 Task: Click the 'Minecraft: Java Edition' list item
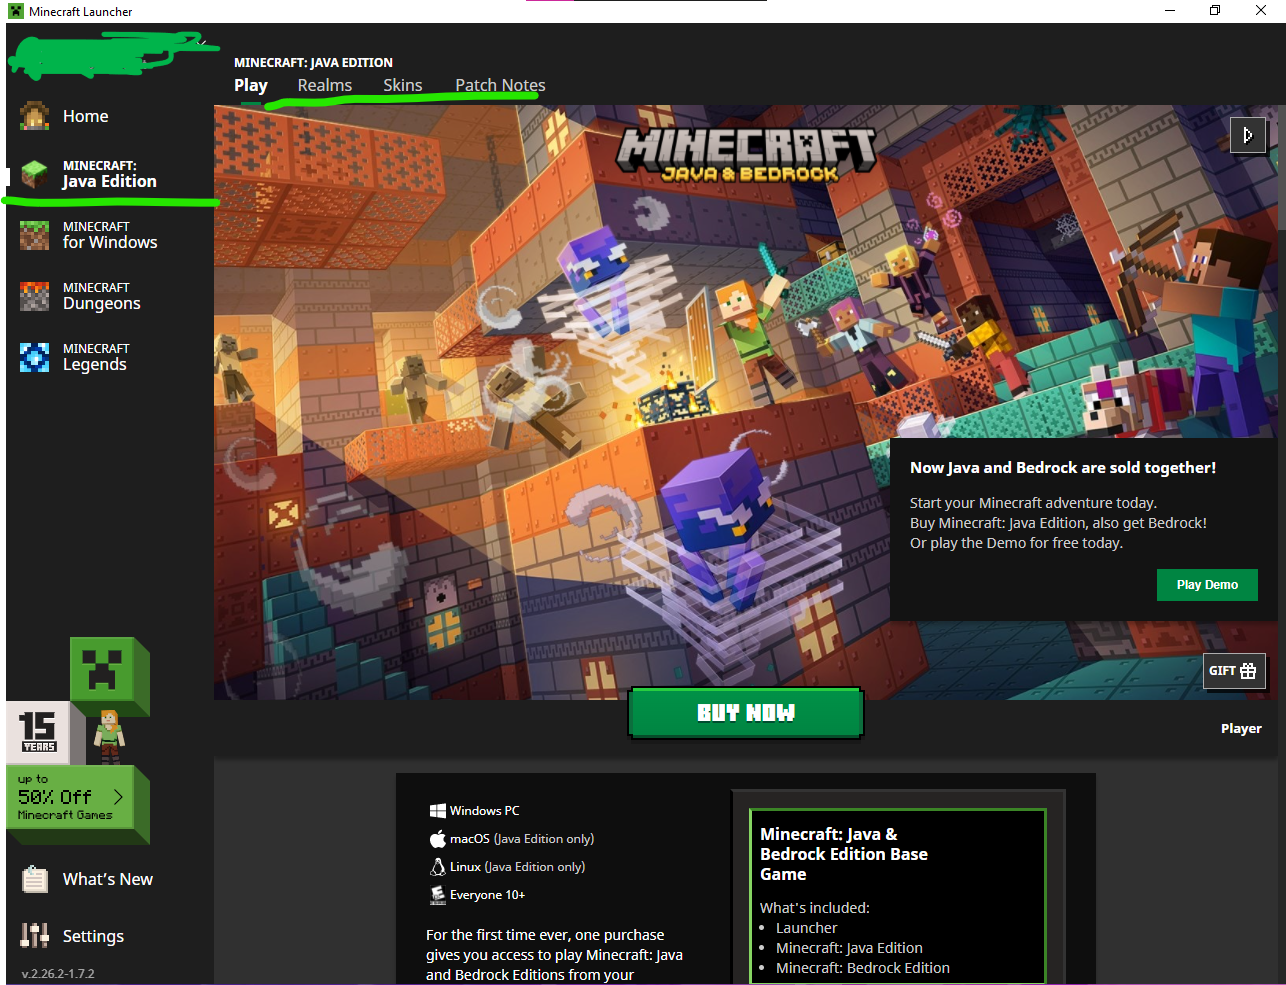[x=849, y=948]
